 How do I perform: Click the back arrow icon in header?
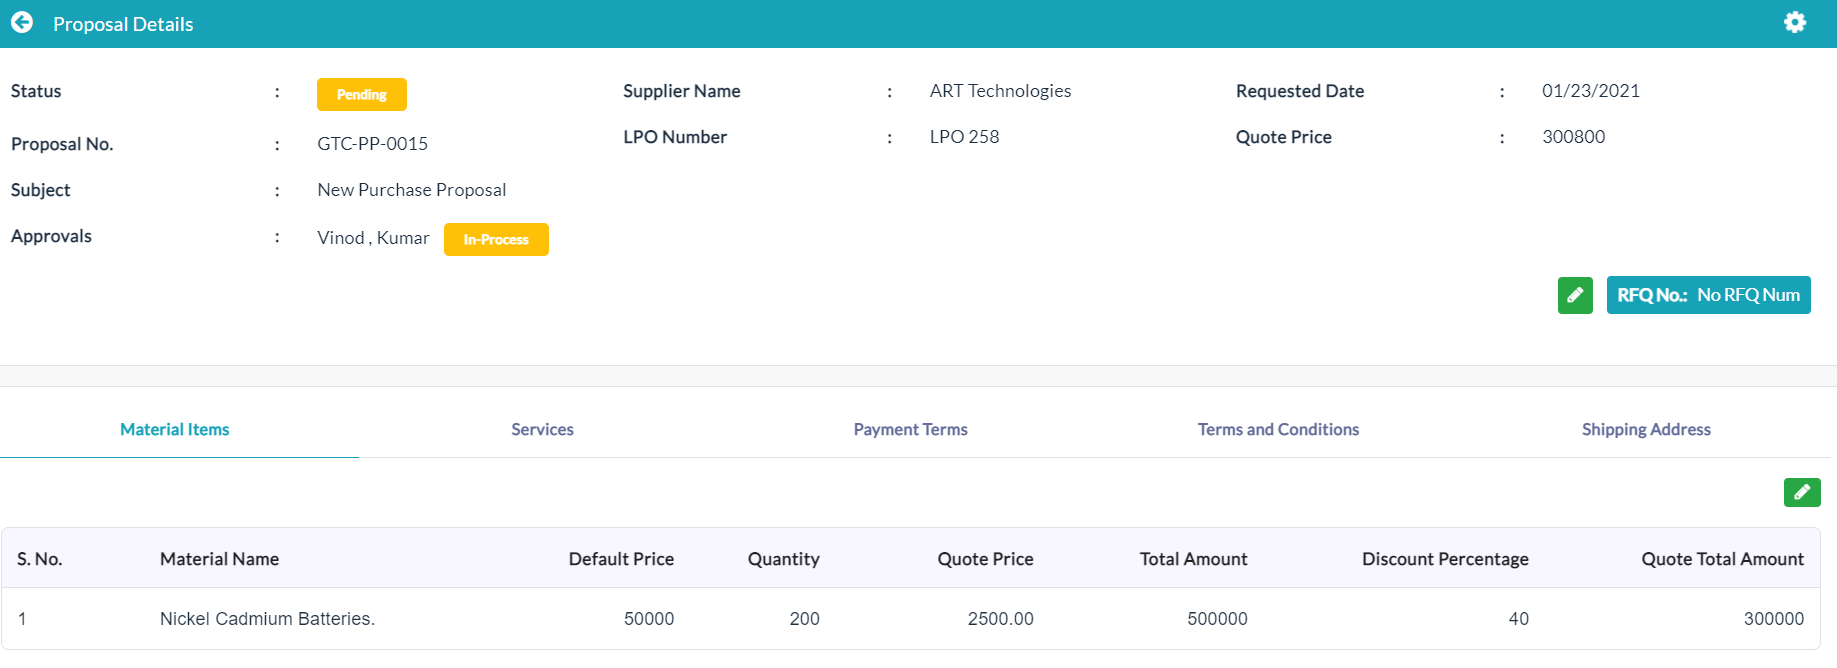22,22
